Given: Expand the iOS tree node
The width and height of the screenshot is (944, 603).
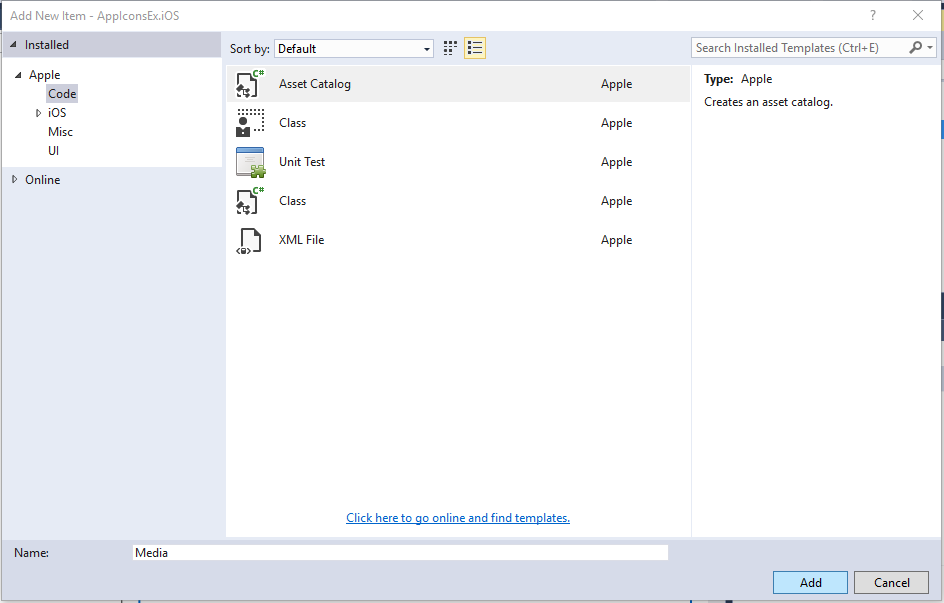Looking at the screenshot, I should [x=39, y=113].
